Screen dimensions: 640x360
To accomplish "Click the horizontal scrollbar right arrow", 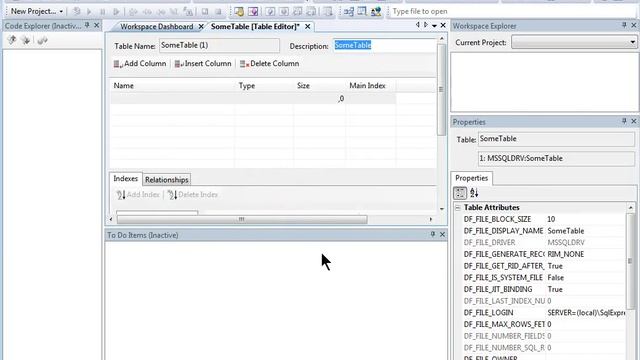I will [431, 220].
